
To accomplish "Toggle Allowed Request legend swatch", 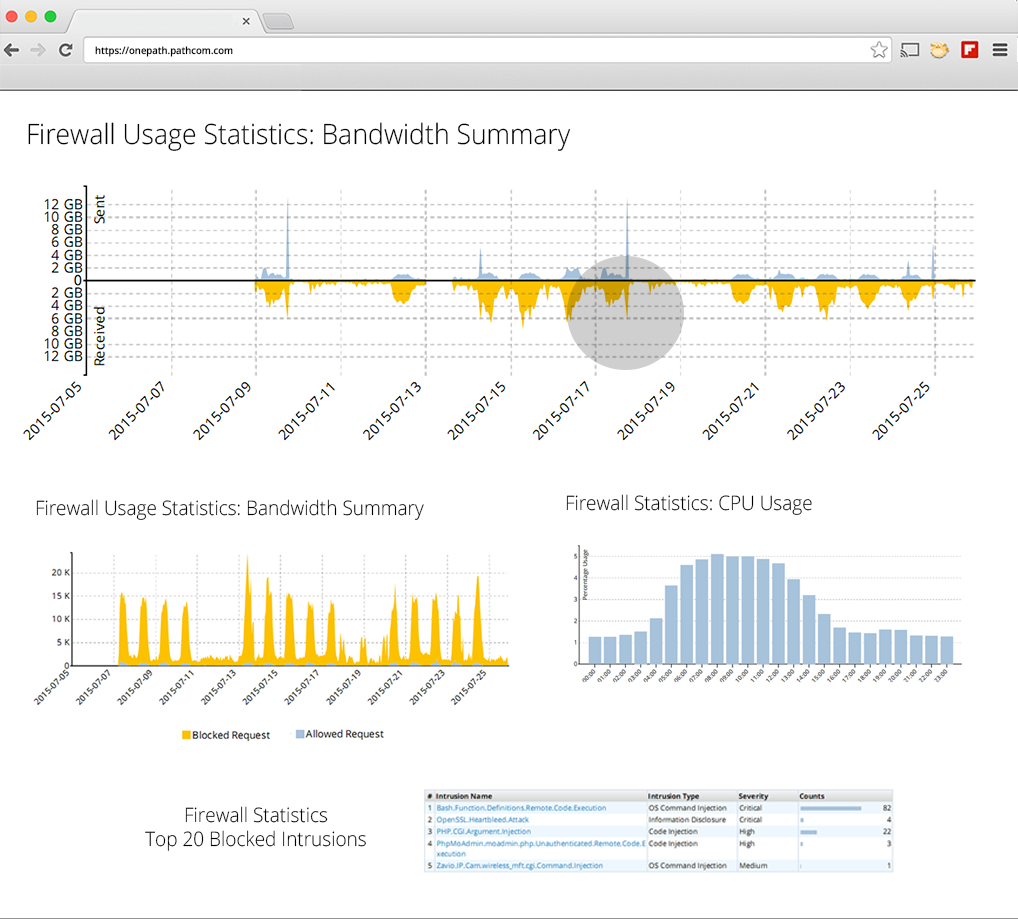I will pyautogui.click(x=300, y=734).
